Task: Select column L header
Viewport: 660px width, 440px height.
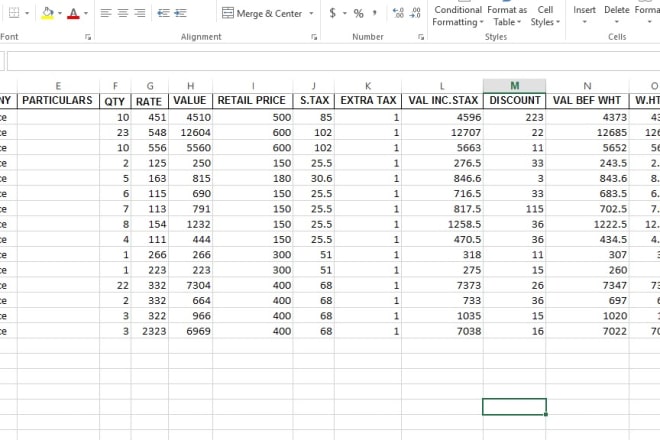Action: [x=442, y=86]
